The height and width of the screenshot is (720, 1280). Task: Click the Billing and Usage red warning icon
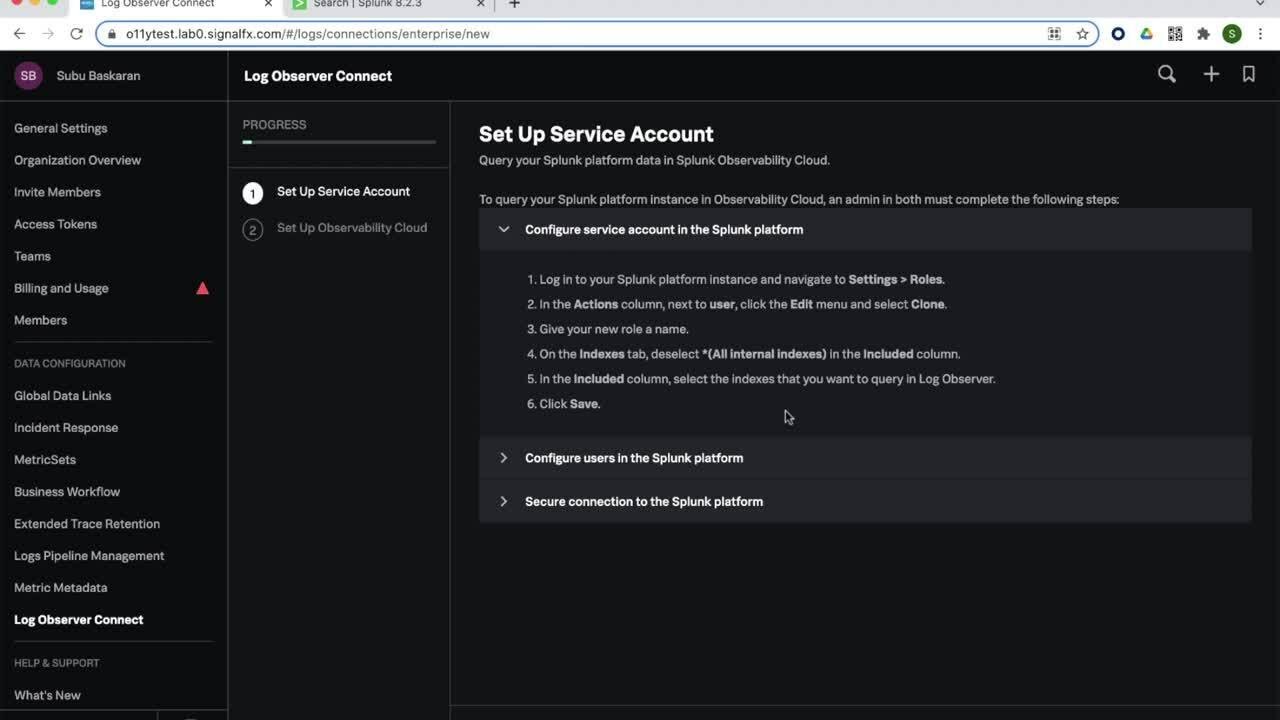[202, 288]
